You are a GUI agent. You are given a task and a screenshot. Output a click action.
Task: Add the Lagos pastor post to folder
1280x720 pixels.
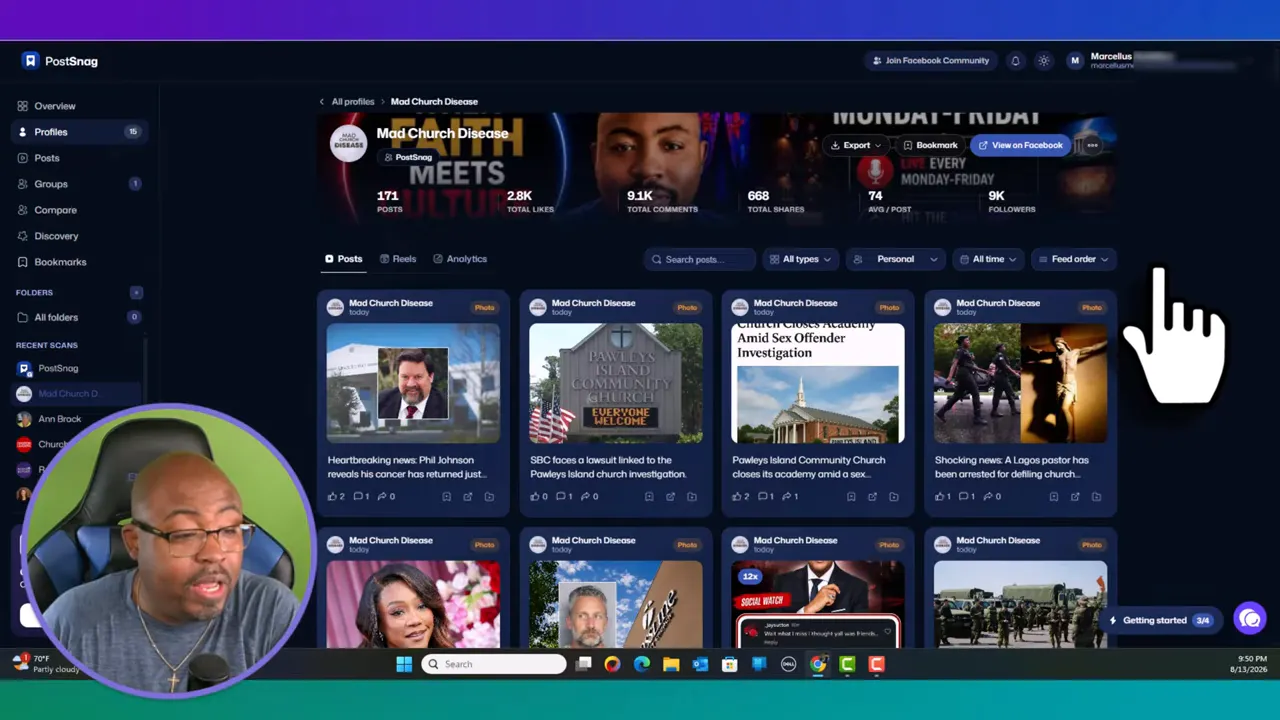coord(1097,497)
